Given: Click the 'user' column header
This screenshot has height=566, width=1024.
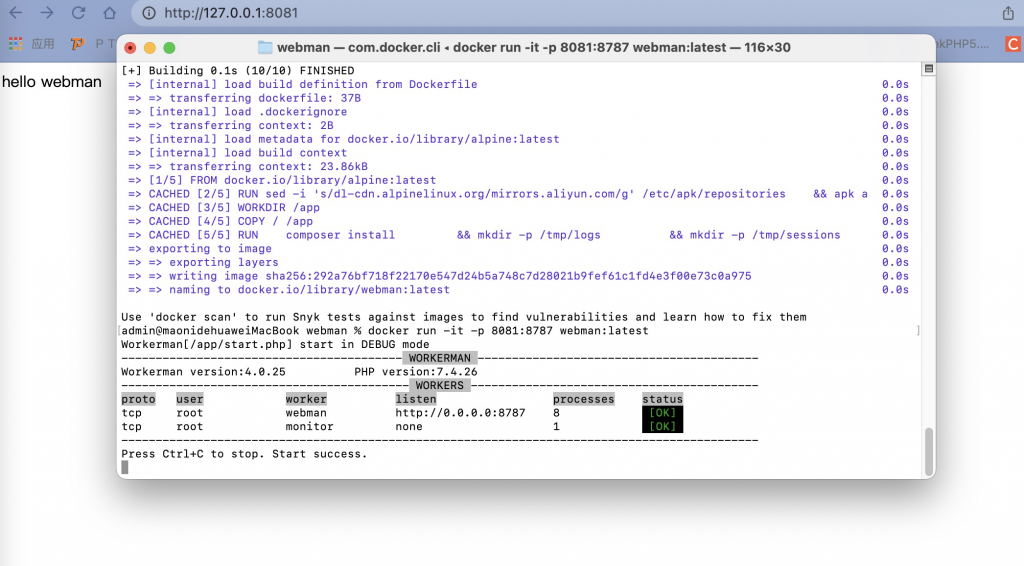Looking at the screenshot, I should pos(189,400).
